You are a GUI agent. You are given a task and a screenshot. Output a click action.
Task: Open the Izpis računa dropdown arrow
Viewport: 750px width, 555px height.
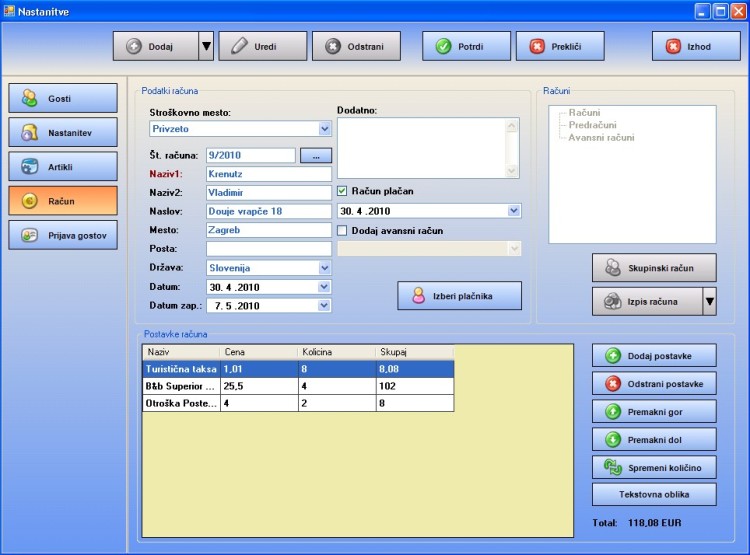click(x=709, y=301)
